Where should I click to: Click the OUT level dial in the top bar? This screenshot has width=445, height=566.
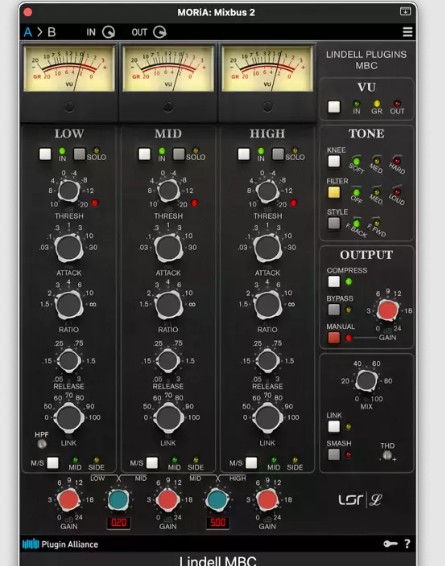[x=160, y=32]
